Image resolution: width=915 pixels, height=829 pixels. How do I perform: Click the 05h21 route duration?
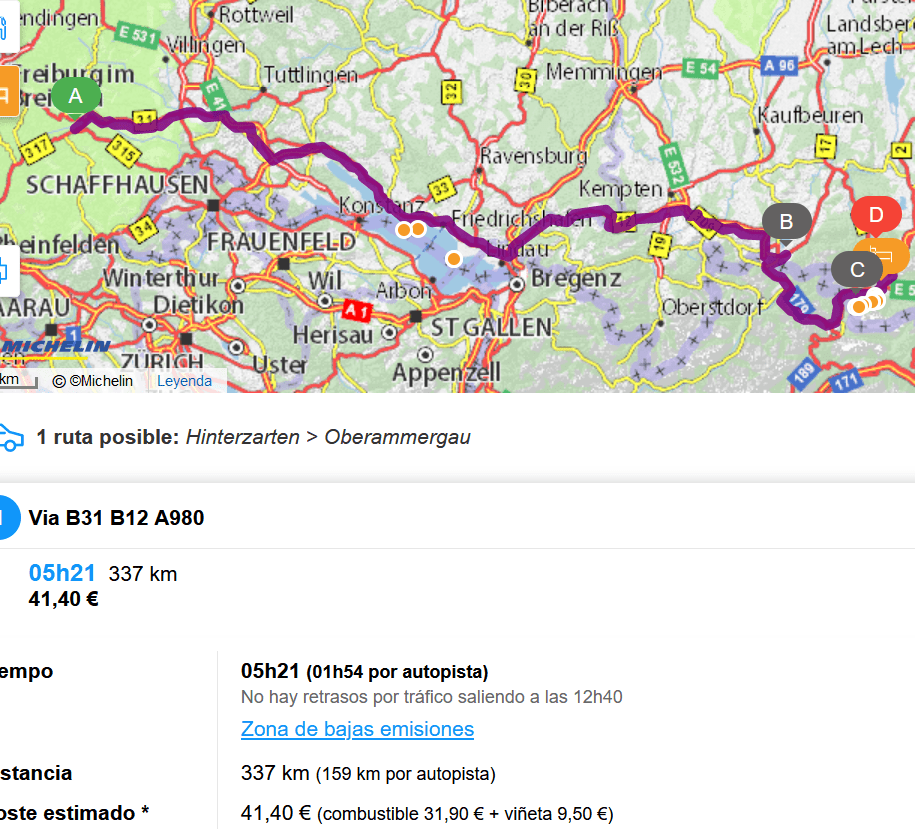tap(62, 573)
